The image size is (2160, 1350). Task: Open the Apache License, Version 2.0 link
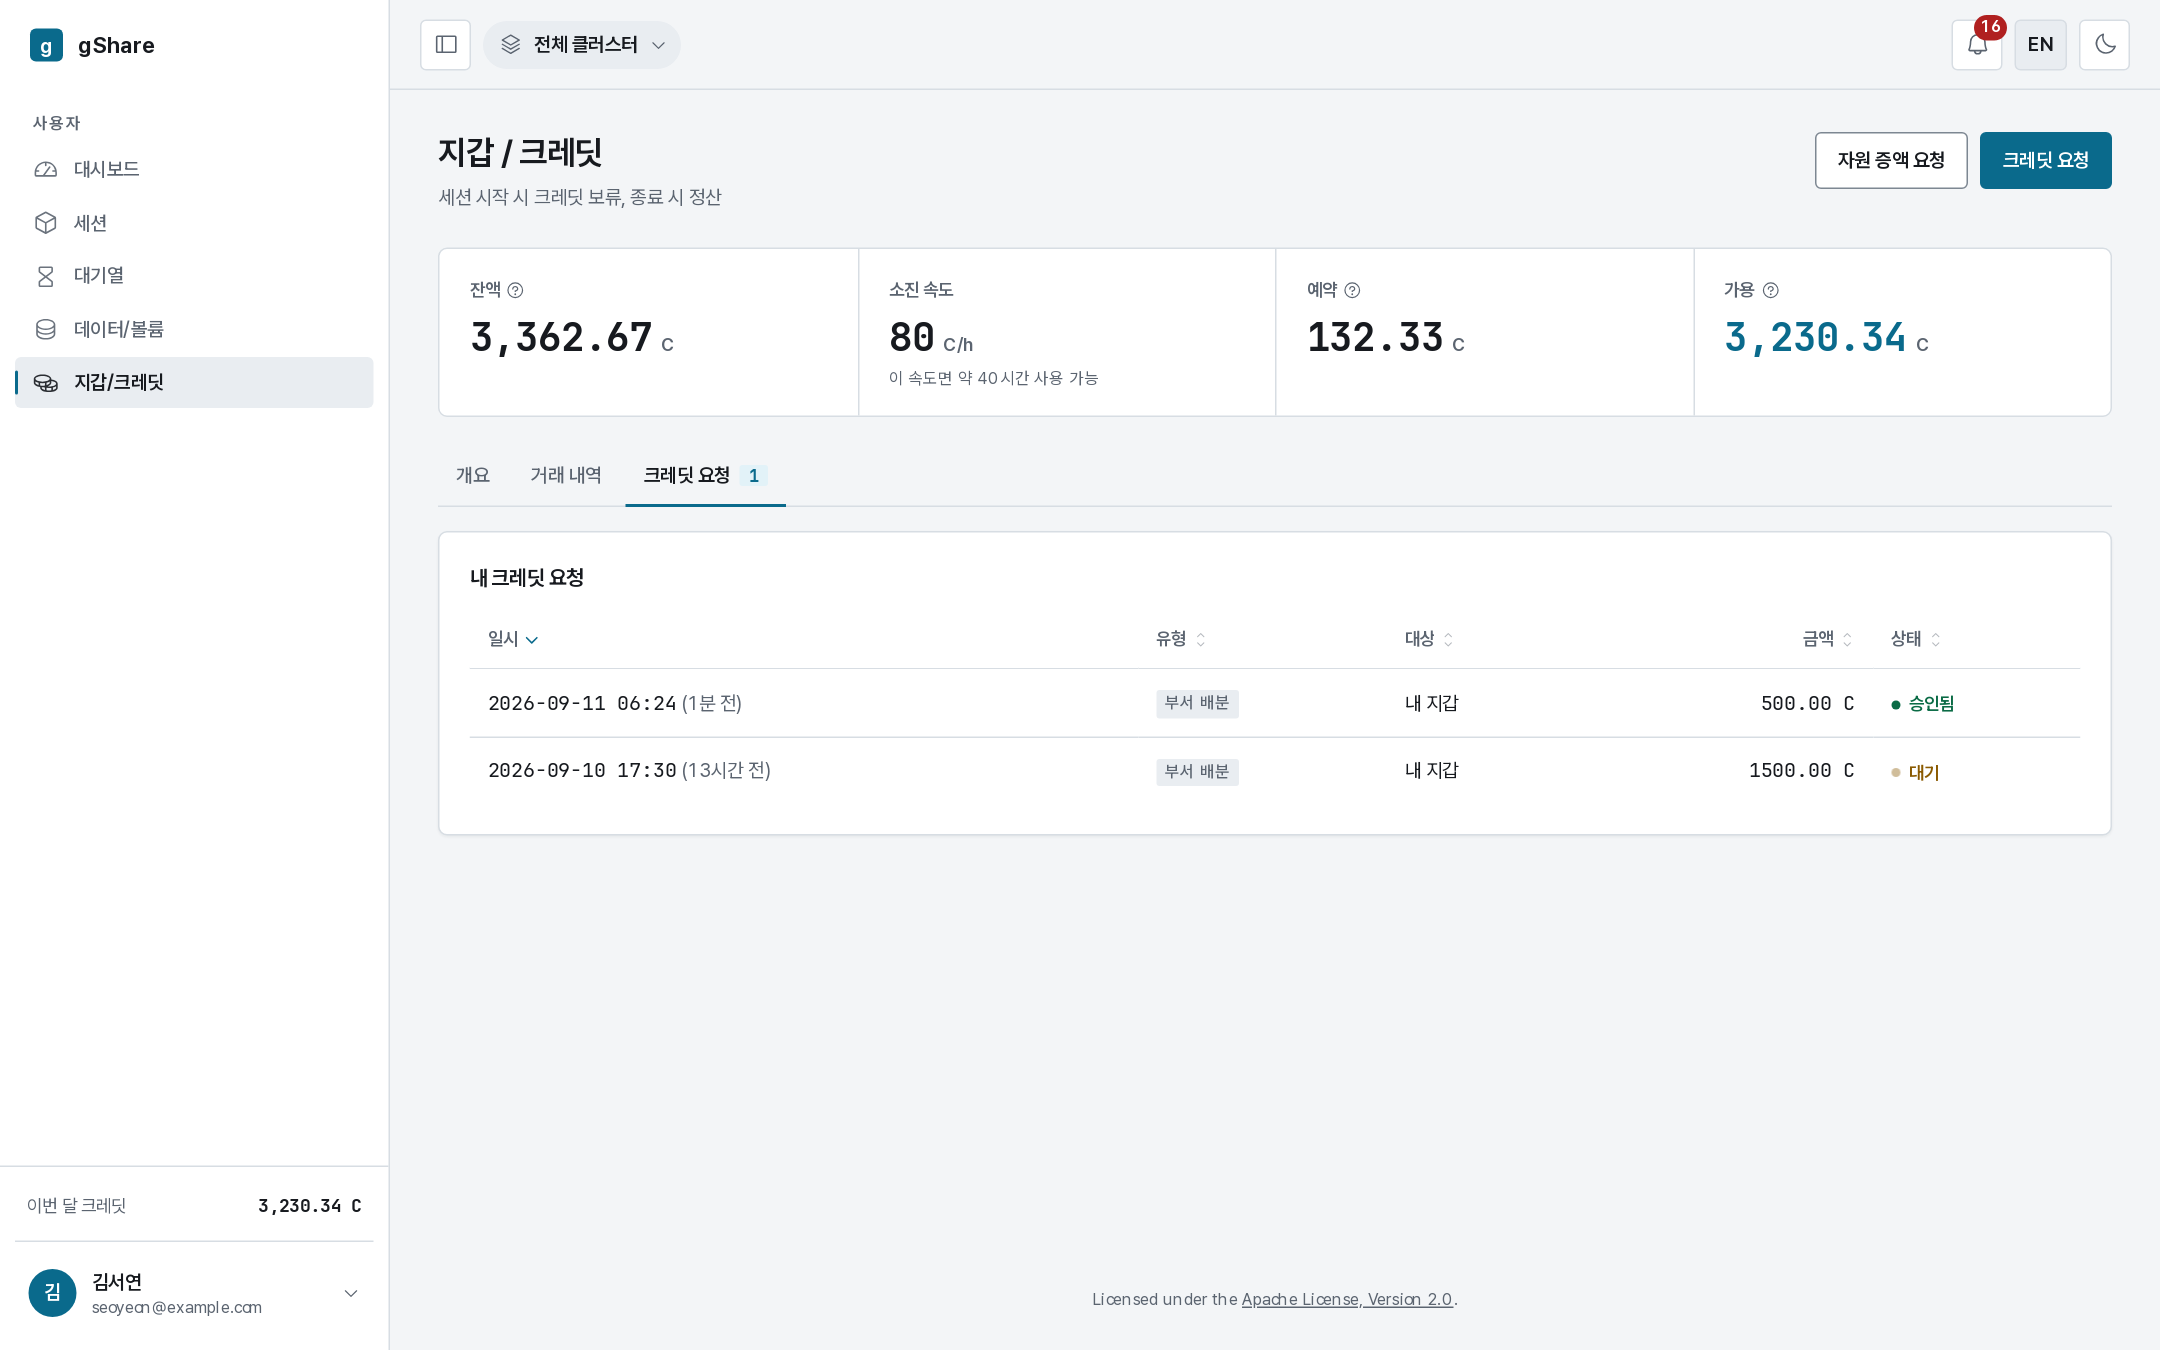click(1347, 1299)
